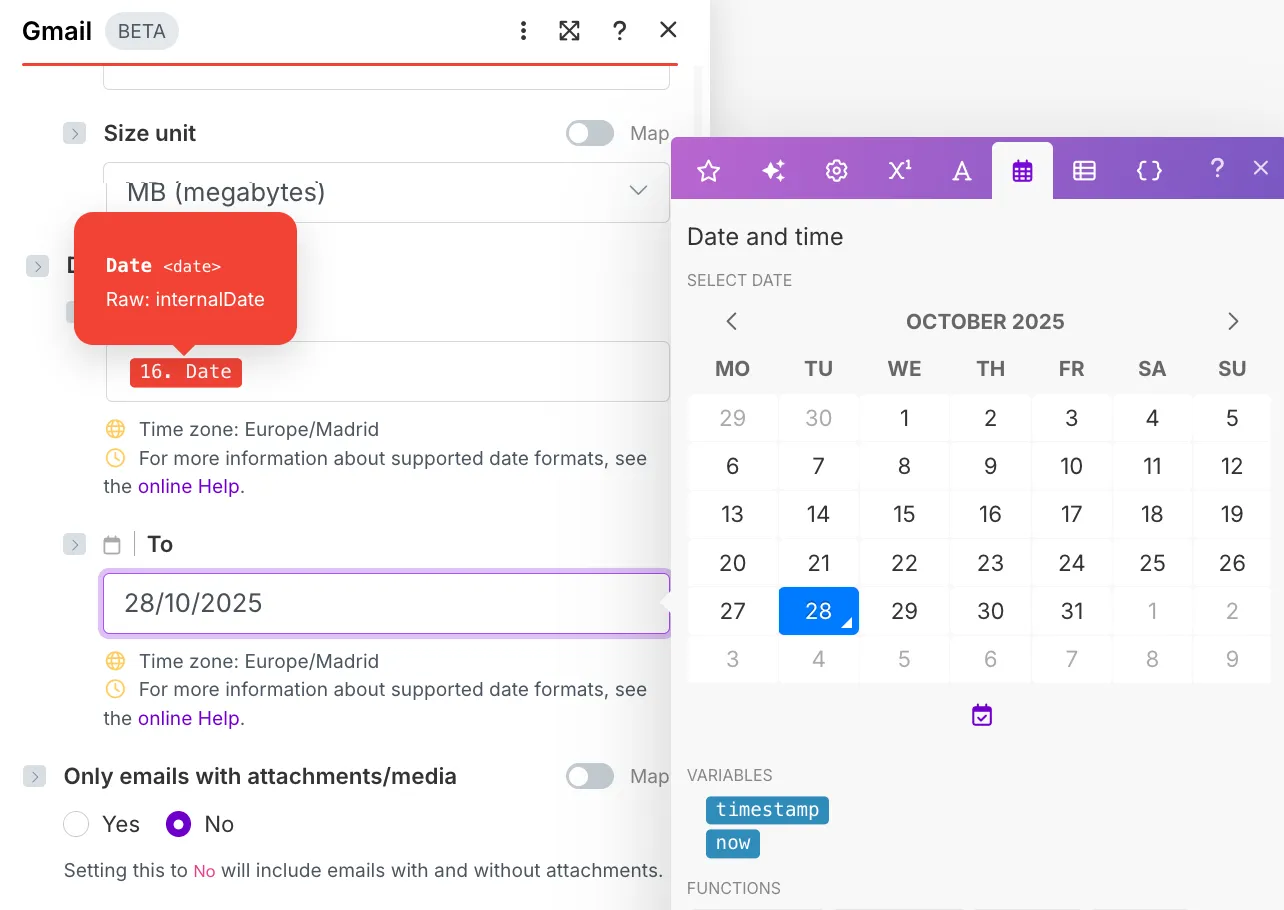Go to next month in calendar
Screen dimensions: 1284x910
(1233, 321)
